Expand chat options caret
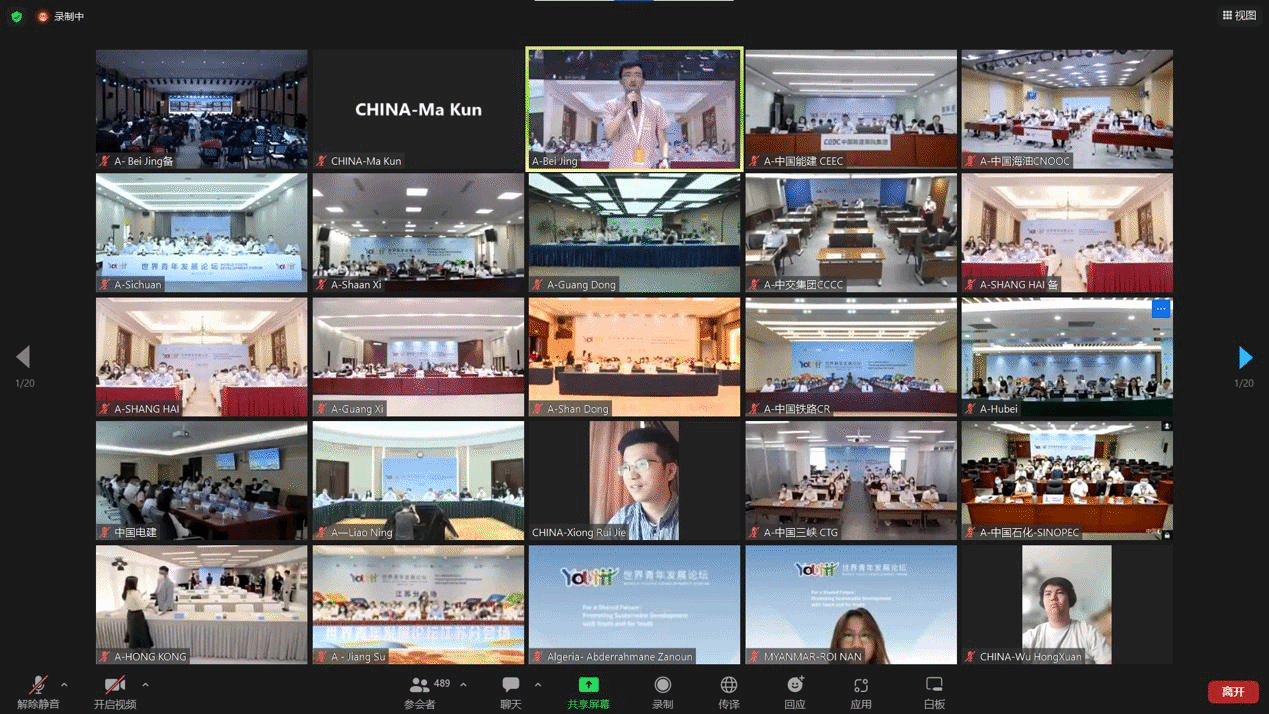The image size is (1269, 714). pos(538,685)
